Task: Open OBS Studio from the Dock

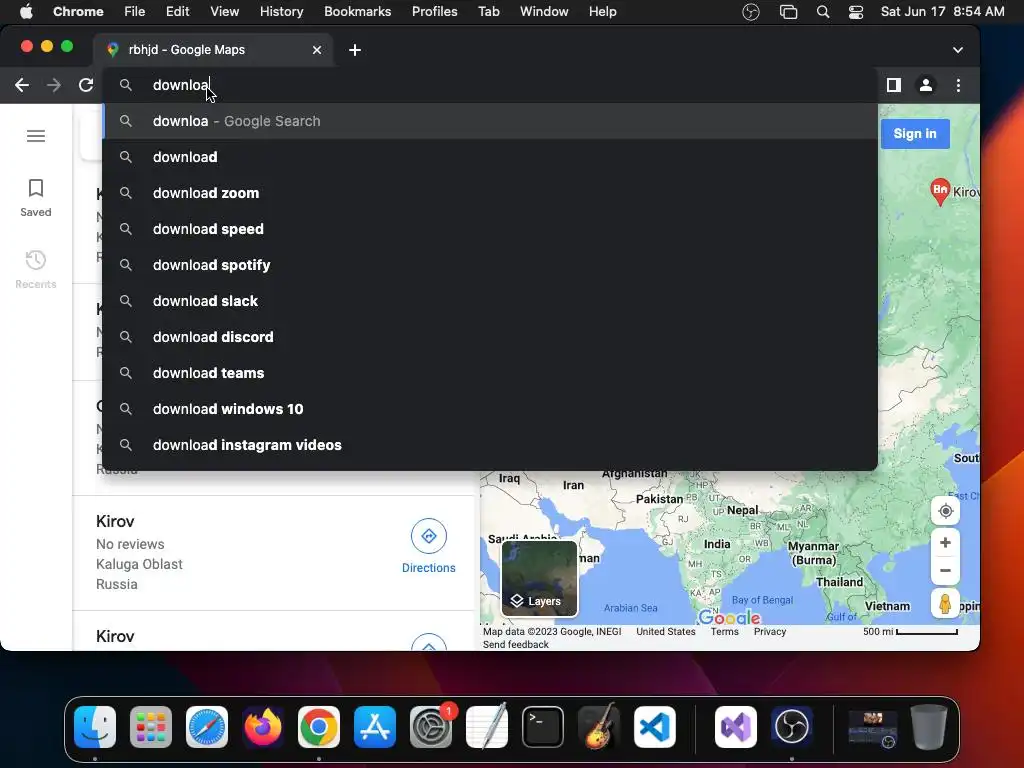Action: (x=792, y=727)
